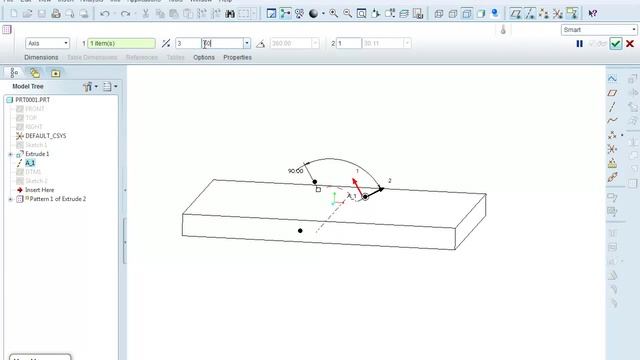Click the Redo arrow icon

pyautogui.click(x=125, y=13)
